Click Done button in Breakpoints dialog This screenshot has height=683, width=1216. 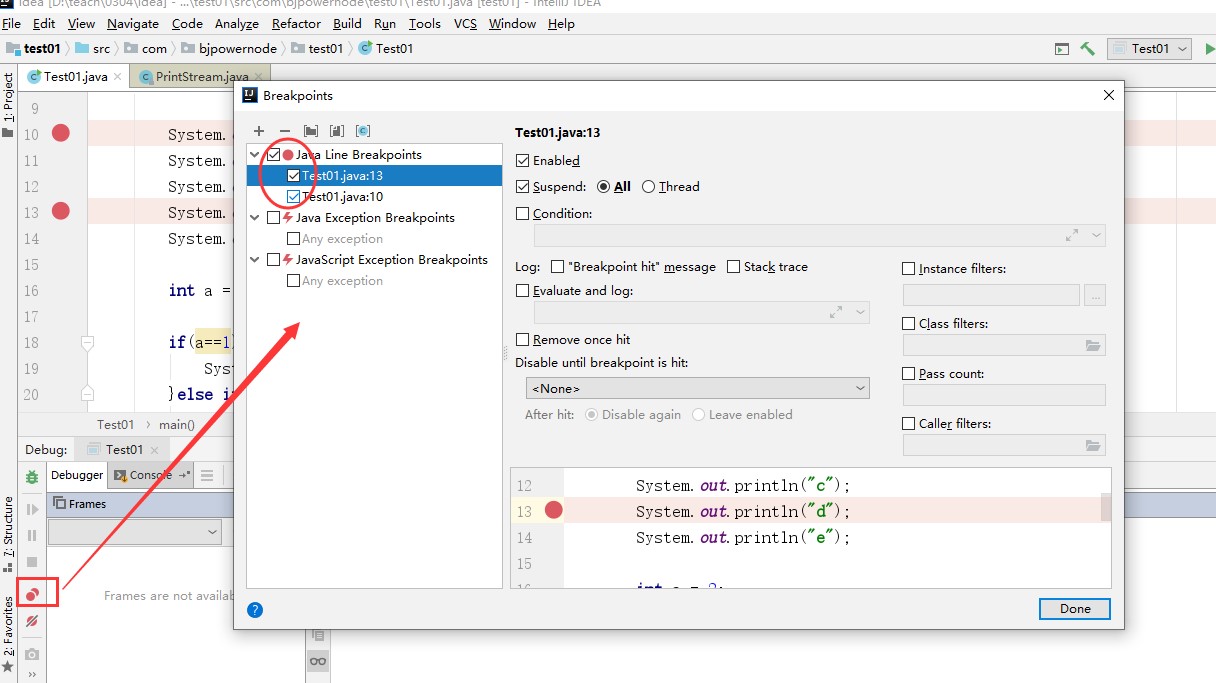1075,609
